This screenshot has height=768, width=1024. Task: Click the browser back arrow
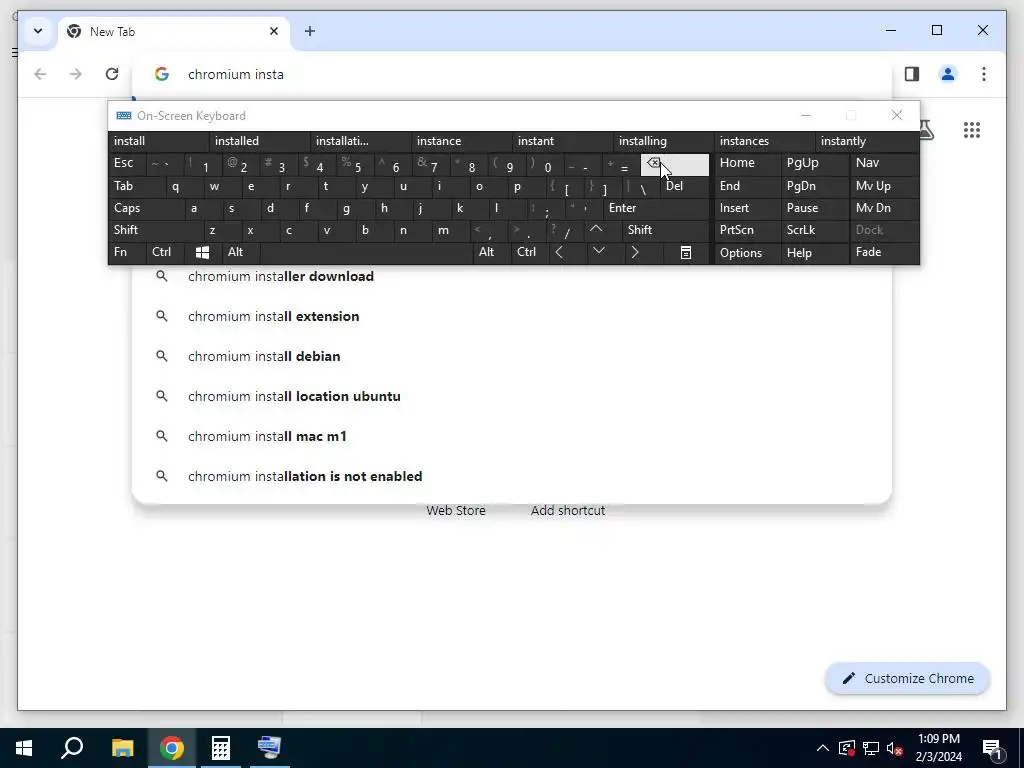(x=40, y=74)
